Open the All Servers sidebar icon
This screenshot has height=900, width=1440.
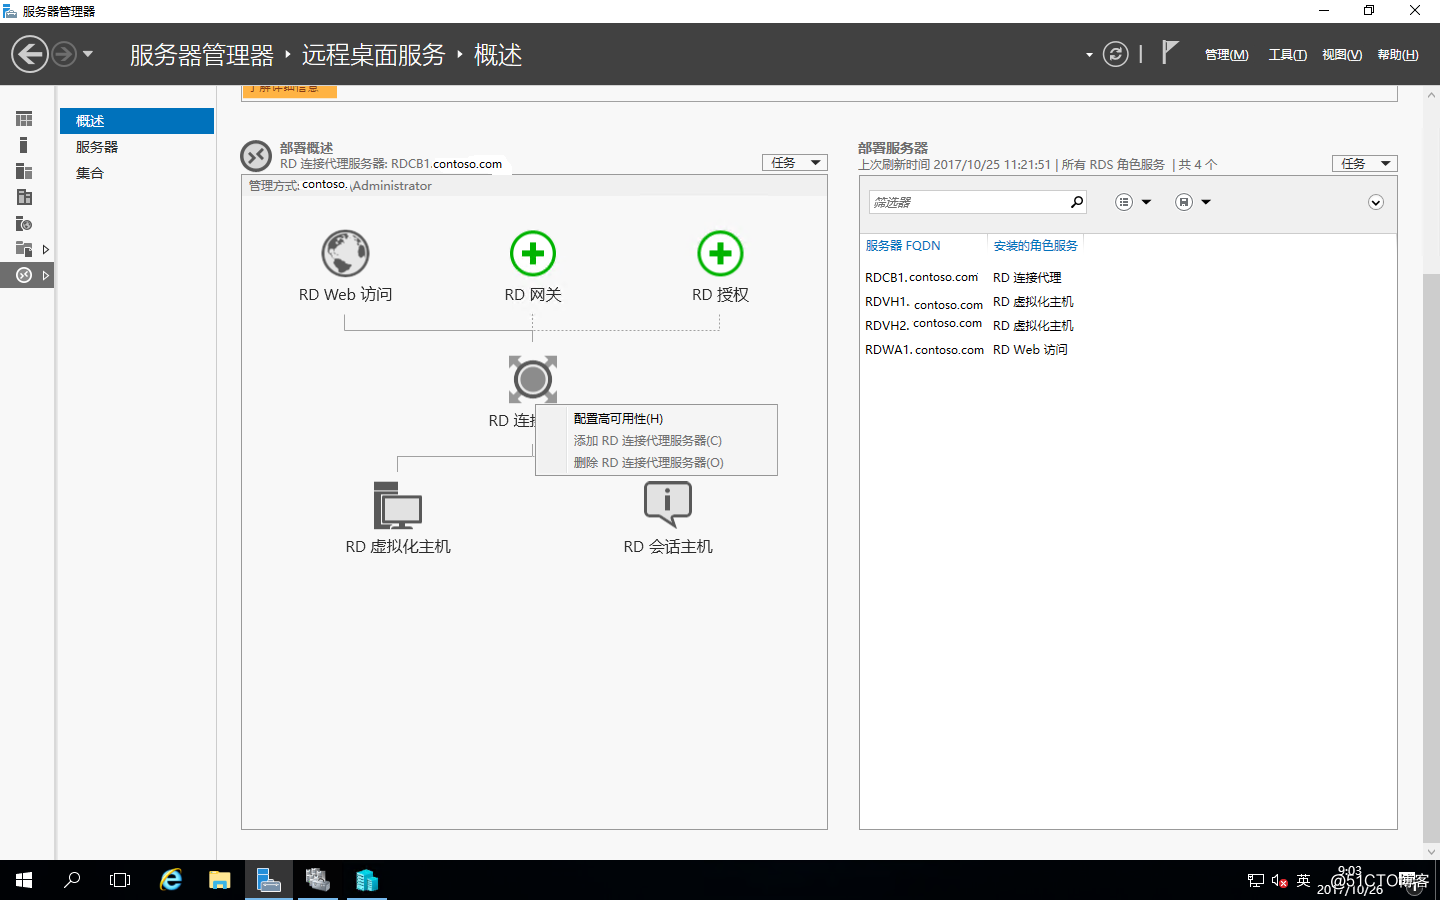point(24,171)
